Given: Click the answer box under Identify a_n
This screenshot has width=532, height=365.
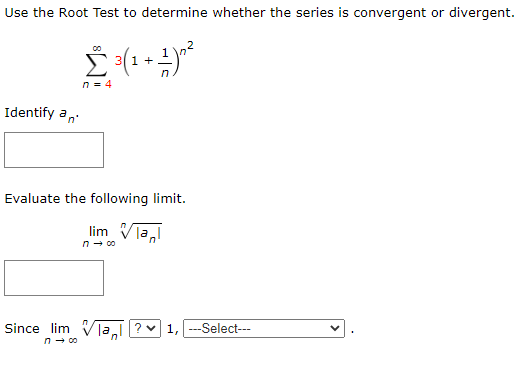Looking at the screenshot, I should [54, 150].
